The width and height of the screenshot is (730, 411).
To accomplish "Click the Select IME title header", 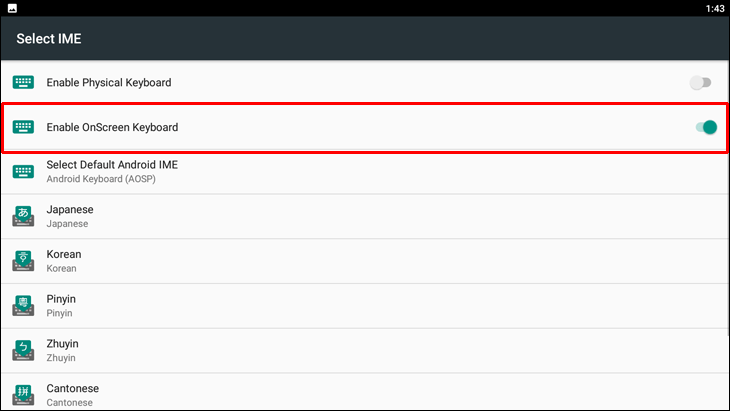I will (x=49, y=39).
